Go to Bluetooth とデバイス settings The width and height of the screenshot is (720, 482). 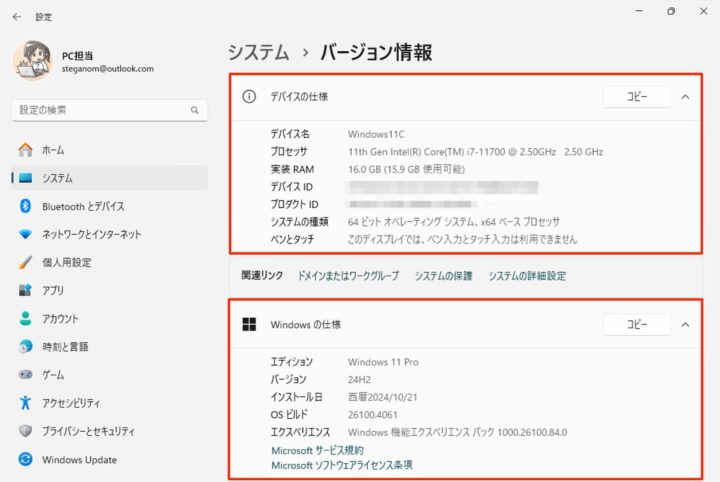[x=109, y=206]
